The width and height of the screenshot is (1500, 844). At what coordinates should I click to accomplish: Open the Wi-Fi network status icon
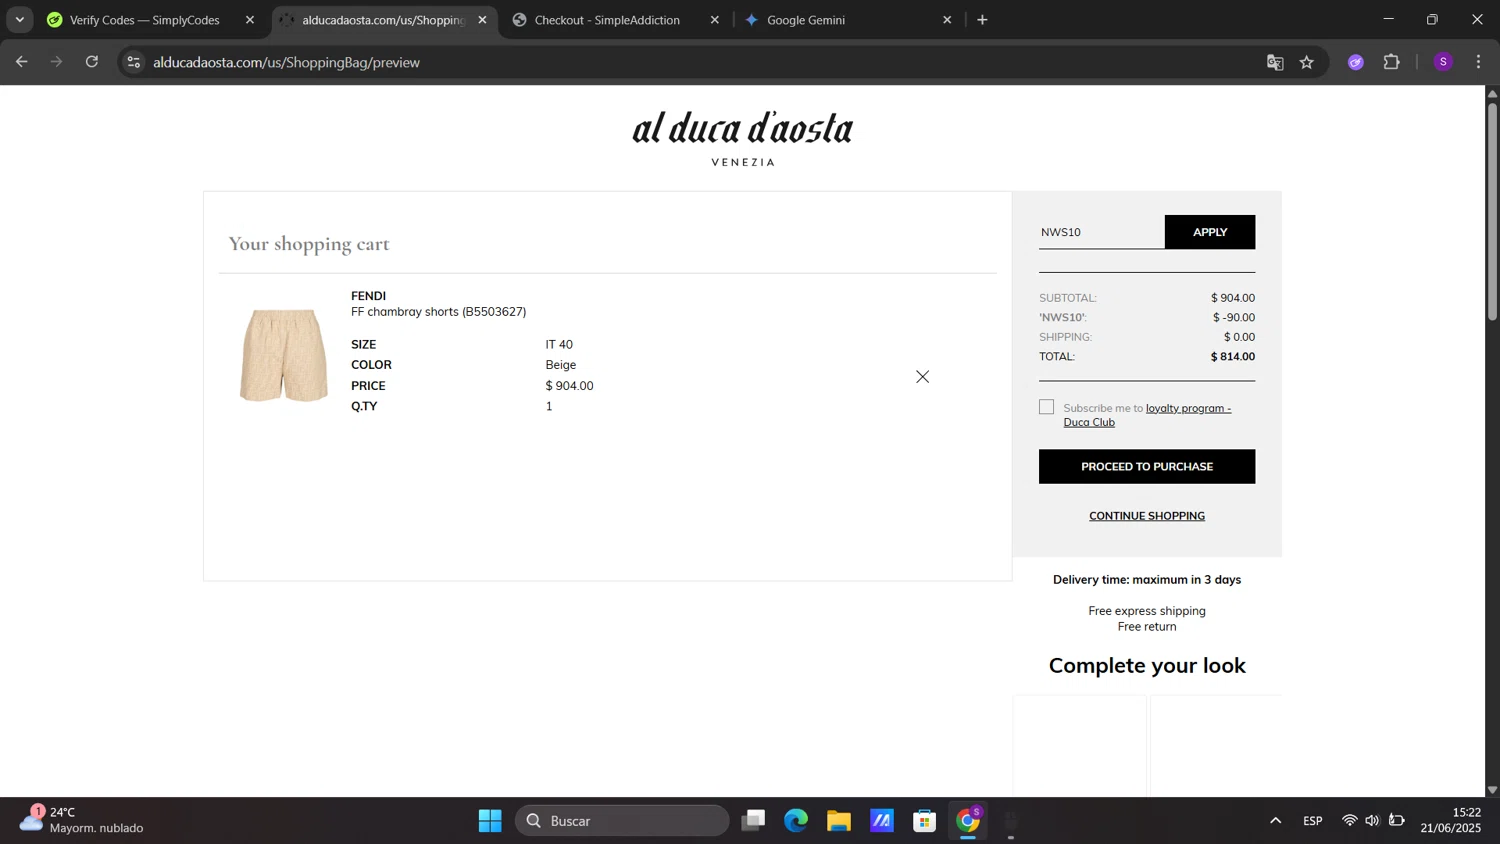pyautogui.click(x=1349, y=821)
